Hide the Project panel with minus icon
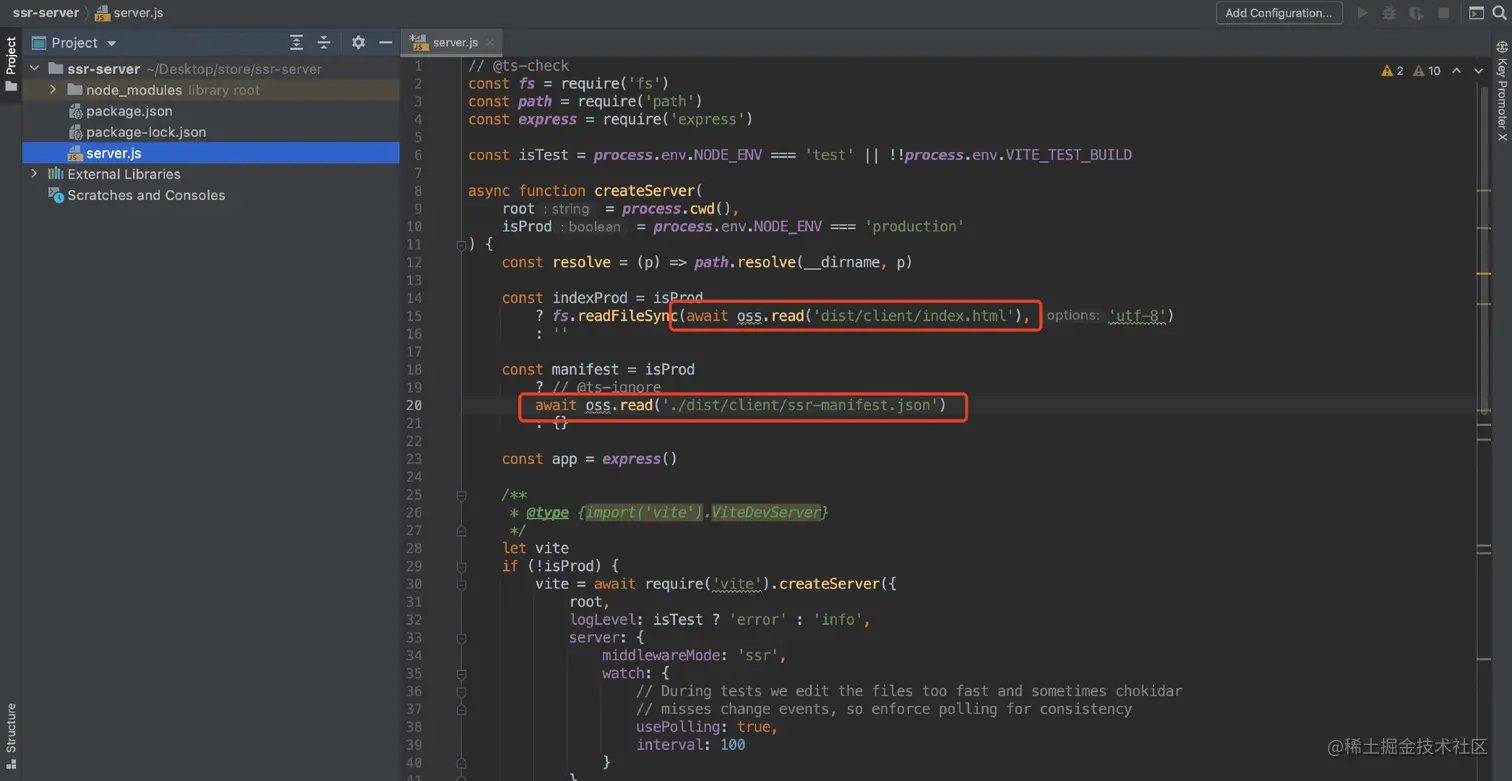The image size is (1512, 781). 385,43
